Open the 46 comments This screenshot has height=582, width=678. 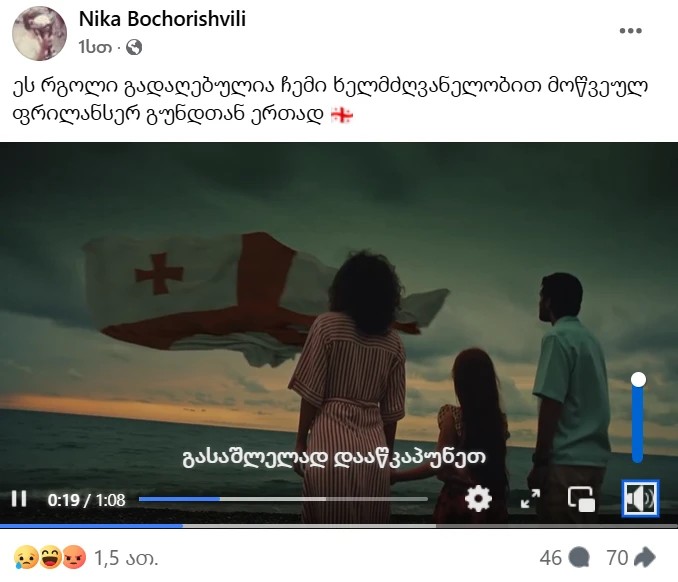pos(565,558)
